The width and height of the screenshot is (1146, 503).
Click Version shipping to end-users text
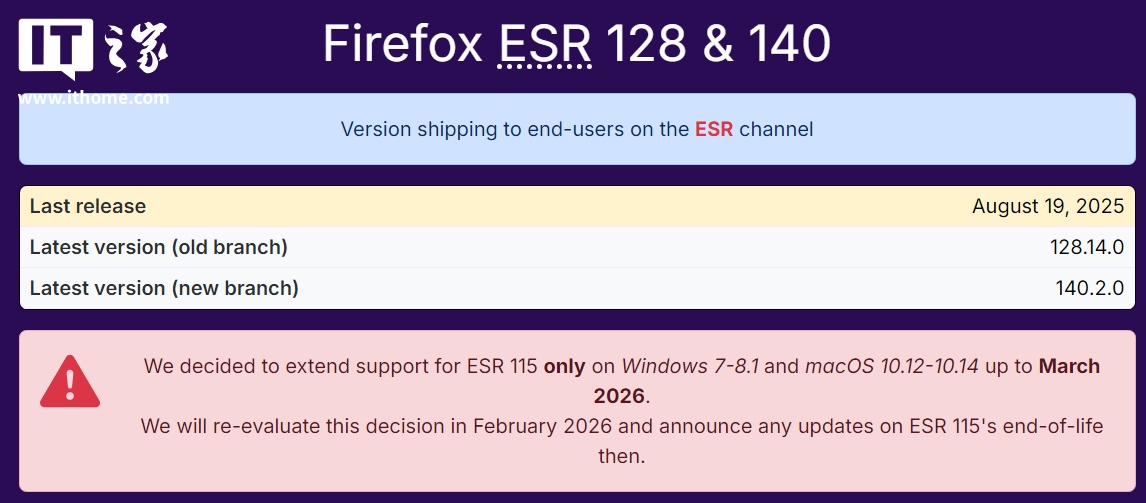[x=515, y=129]
